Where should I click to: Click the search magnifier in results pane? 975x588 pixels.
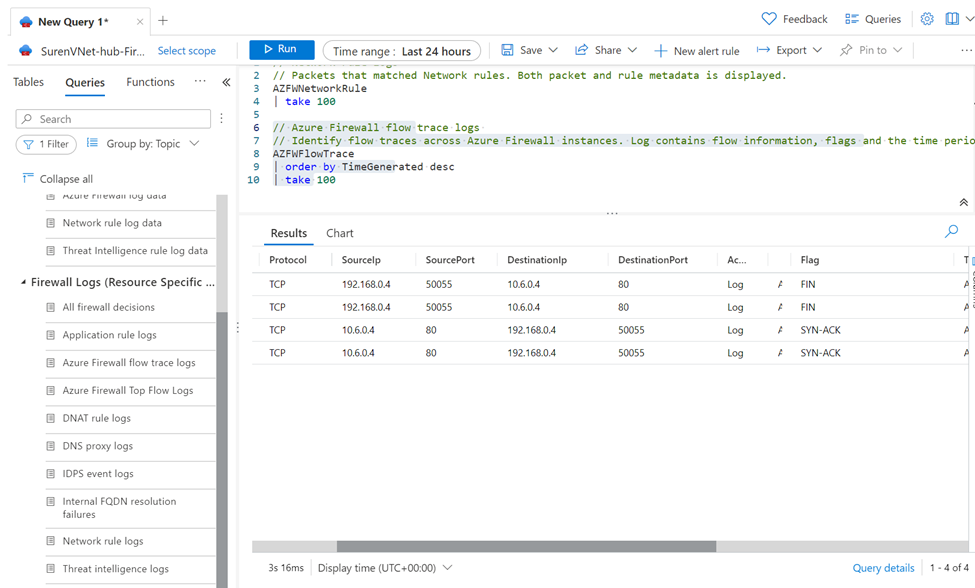(x=951, y=231)
